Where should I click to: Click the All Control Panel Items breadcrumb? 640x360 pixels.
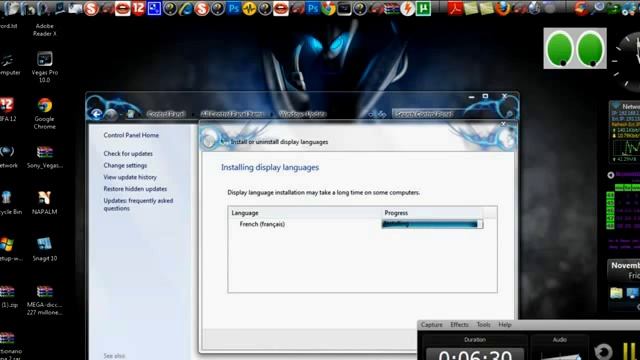232,114
